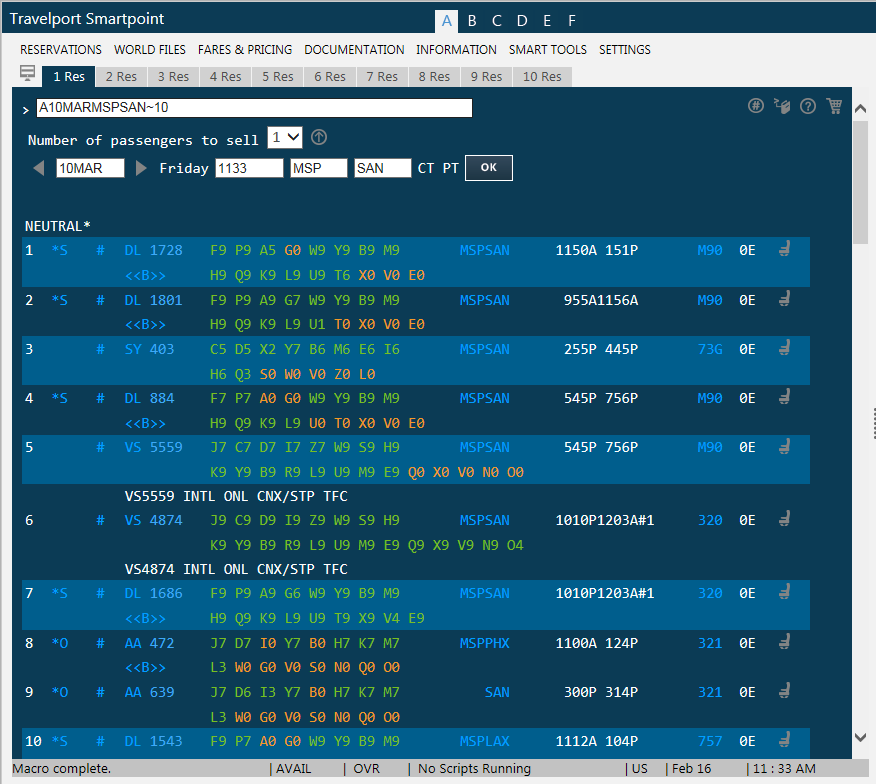Click flight SY 403 link

point(149,349)
